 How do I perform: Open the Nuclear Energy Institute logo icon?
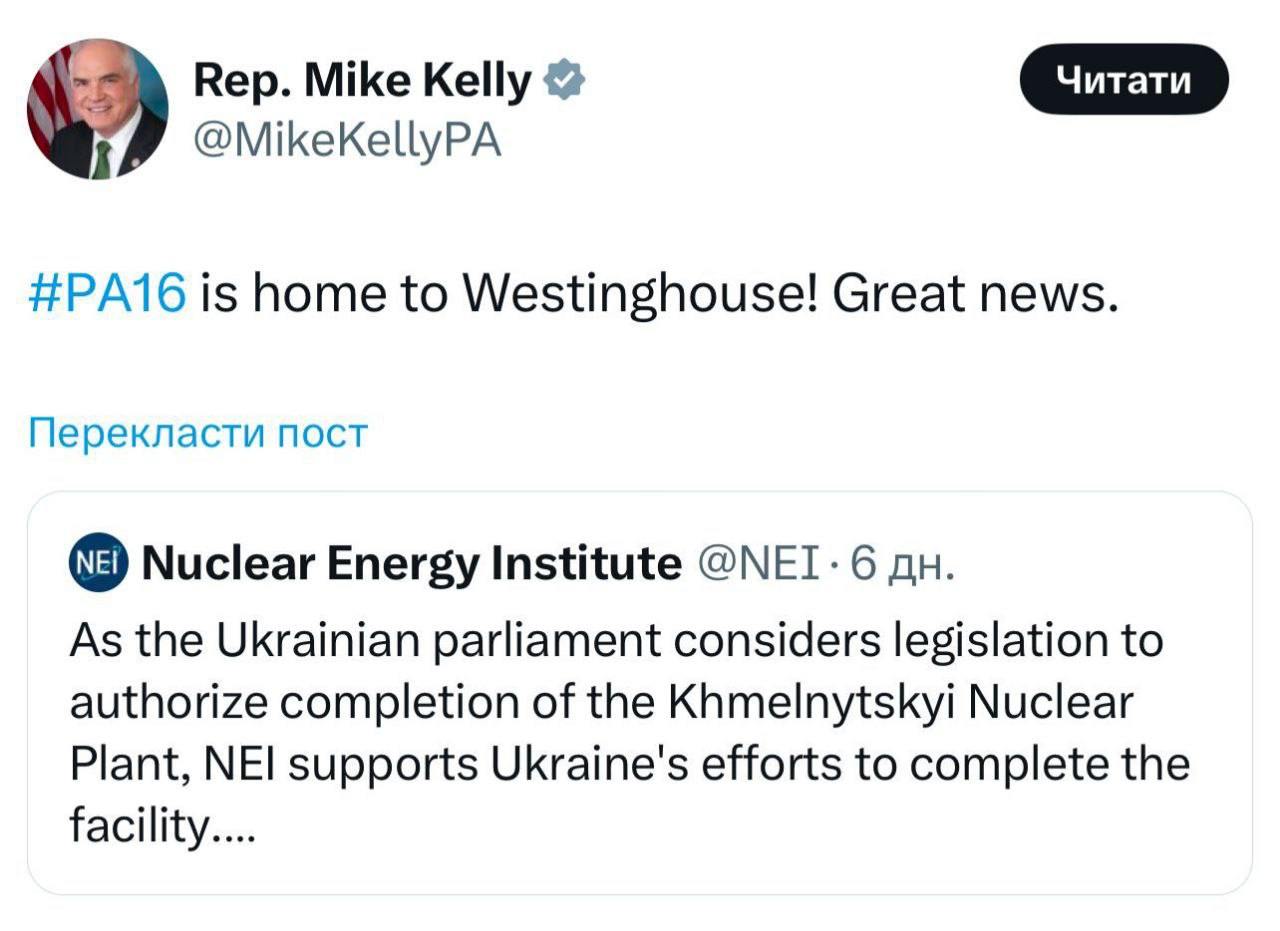coord(97,563)
